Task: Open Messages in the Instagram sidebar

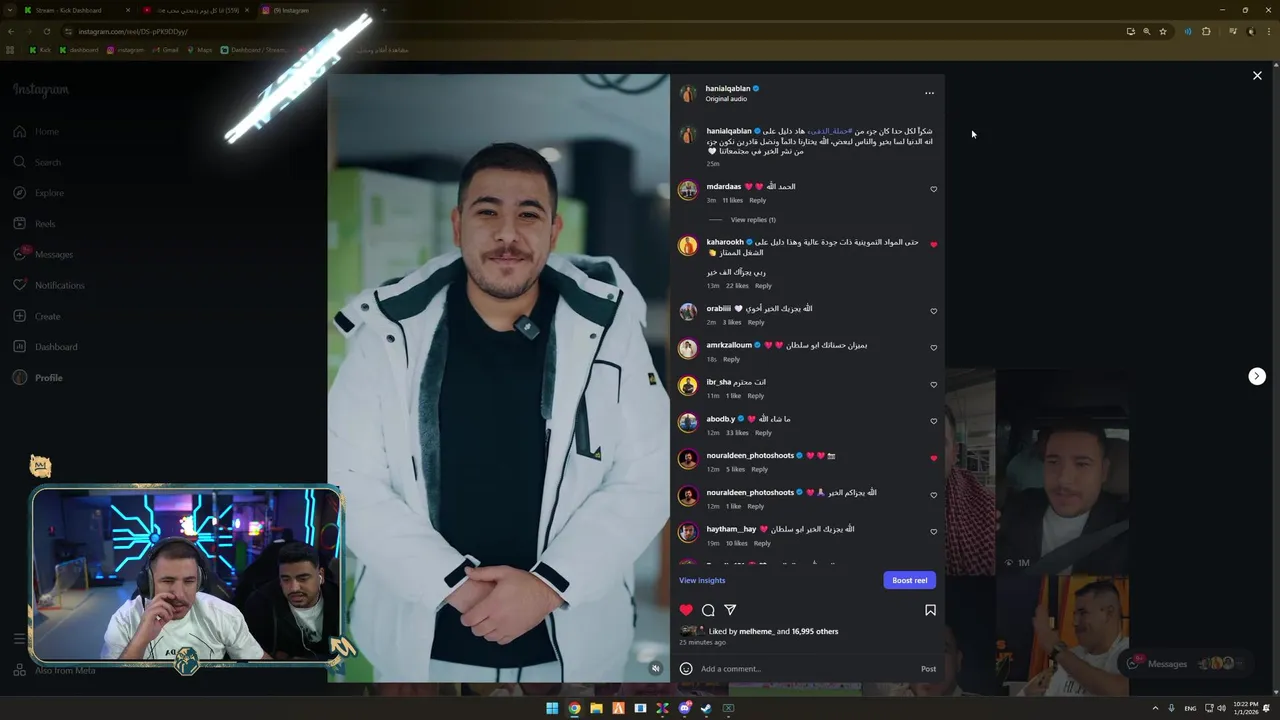Action: coord(44,255)
